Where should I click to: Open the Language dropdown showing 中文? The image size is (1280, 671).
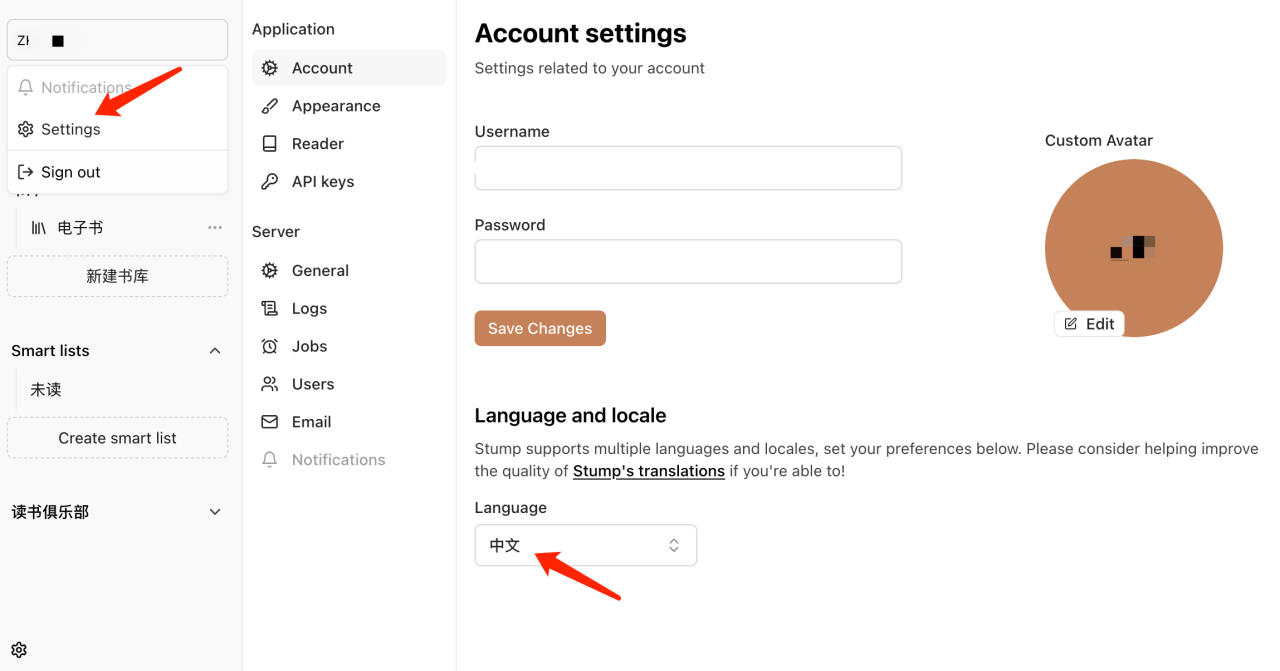(585, 545)
